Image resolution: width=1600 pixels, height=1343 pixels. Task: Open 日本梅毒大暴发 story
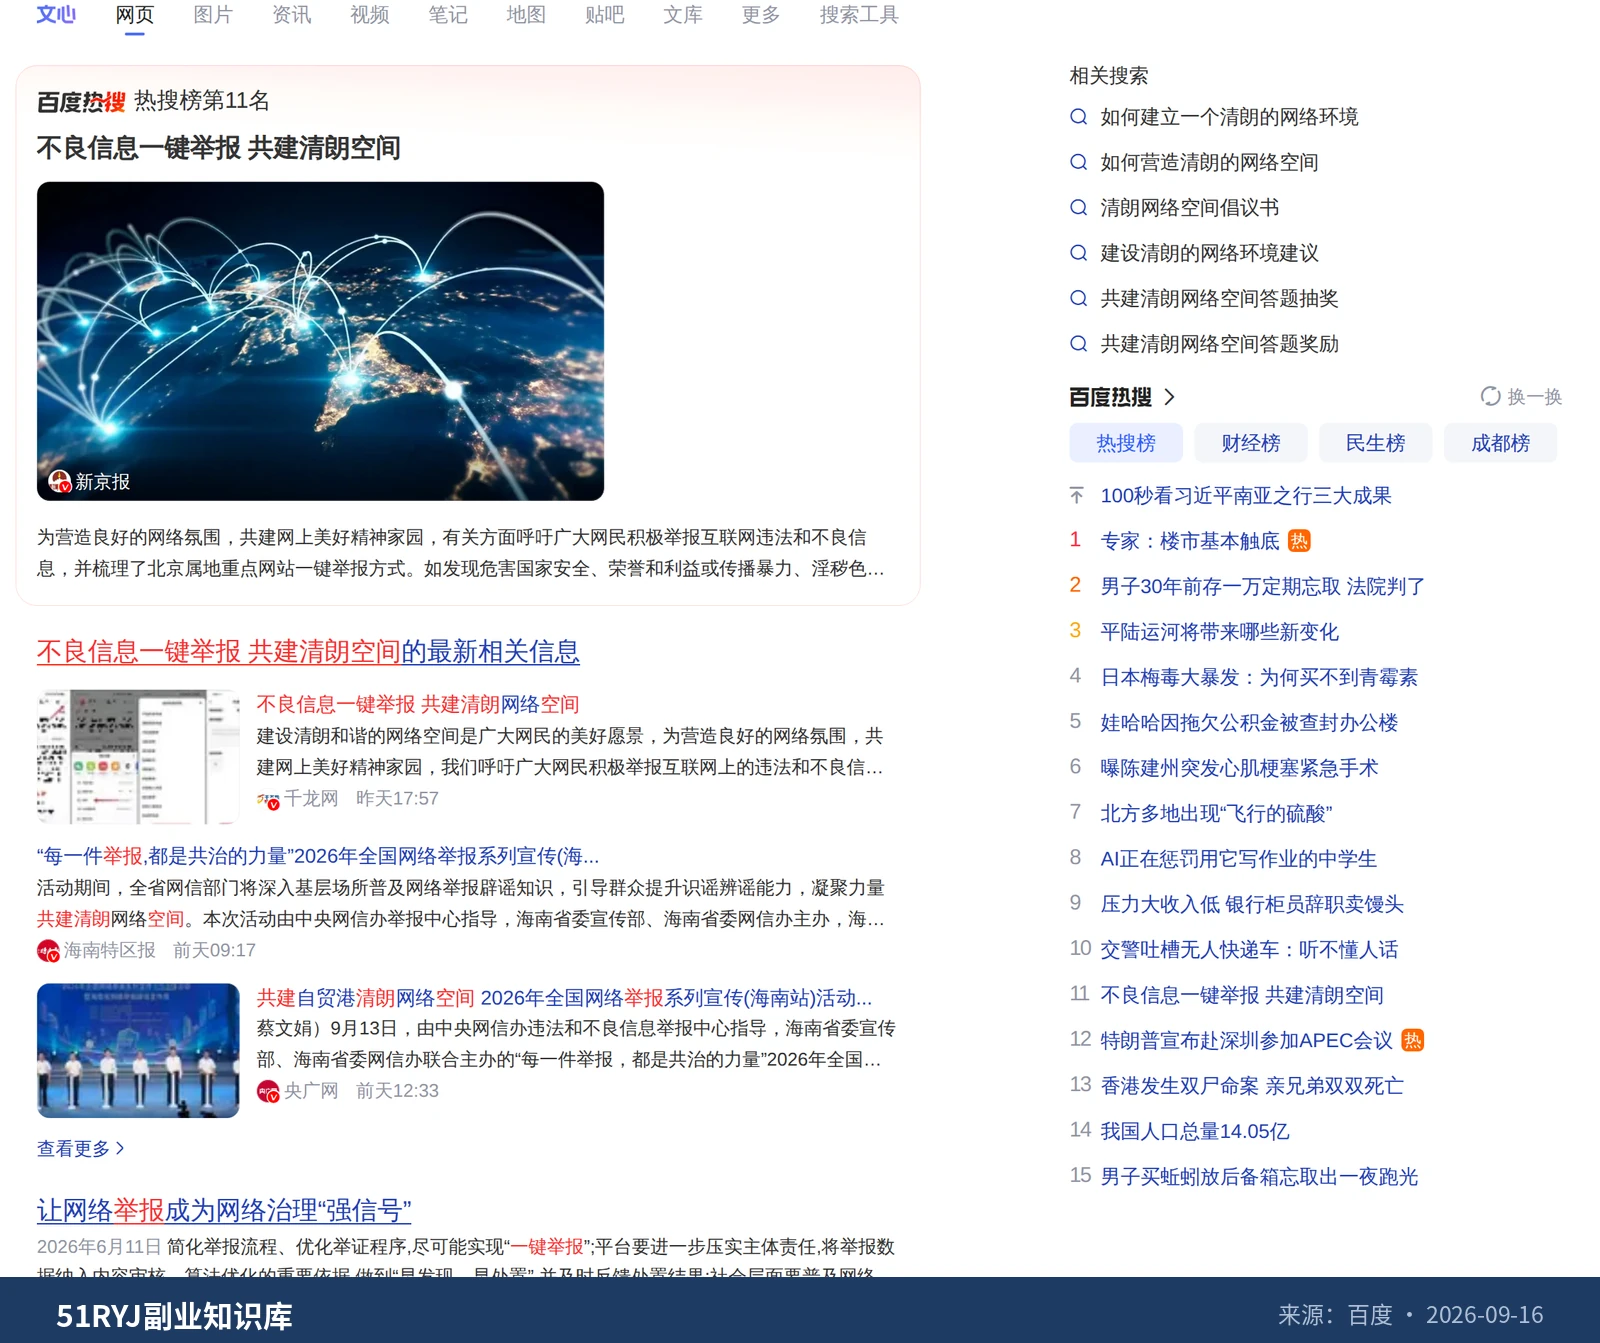click(1259, 678)
